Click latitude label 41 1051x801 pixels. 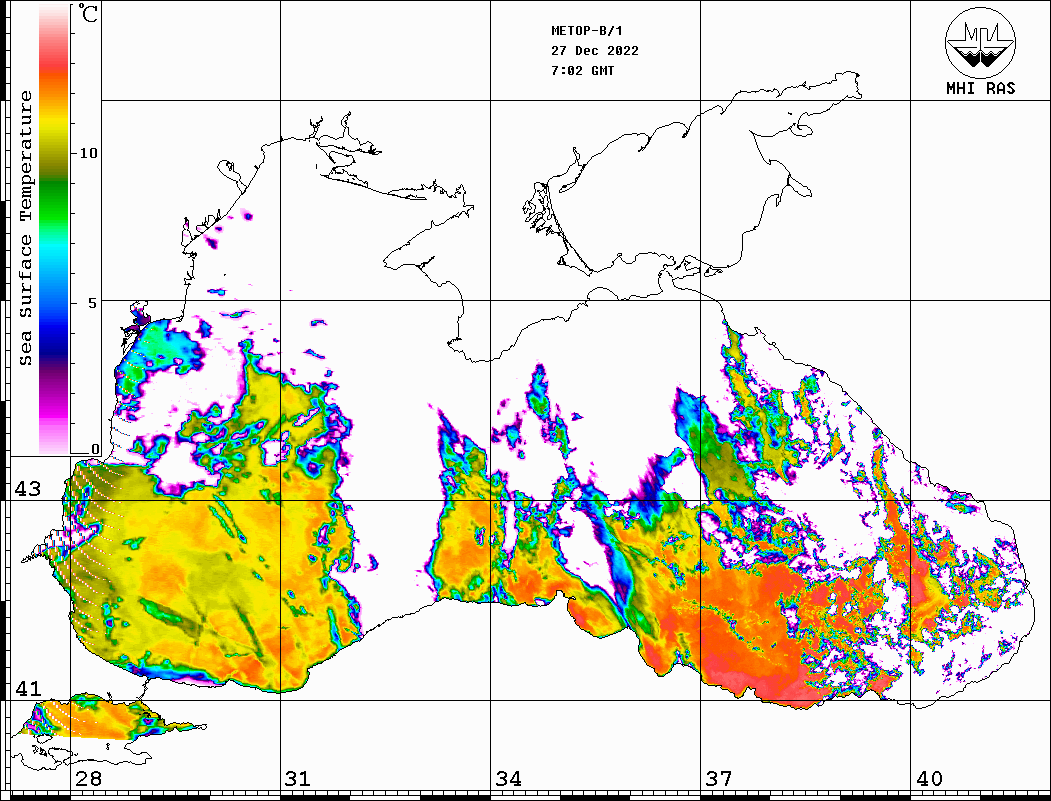pyautogui.click(x=27, y=688)
